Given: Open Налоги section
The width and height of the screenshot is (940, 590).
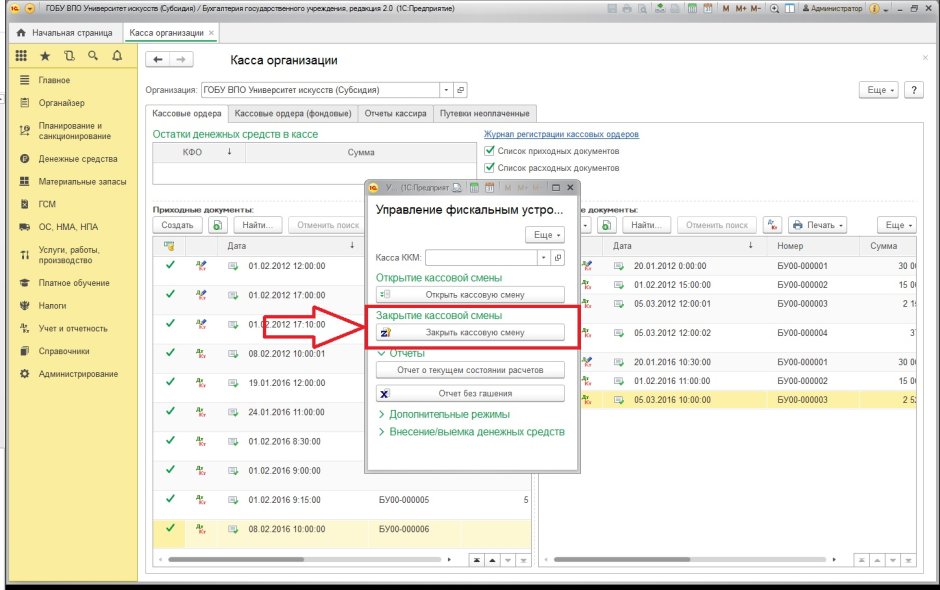Looking at the screenshot, I should 52,306.
